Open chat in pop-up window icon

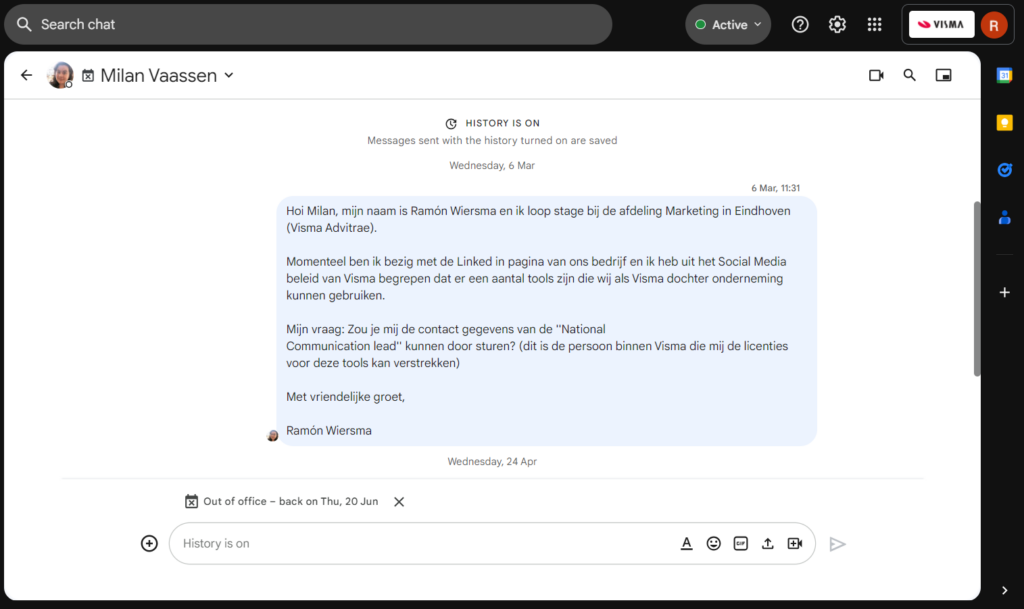coord(943,76)
